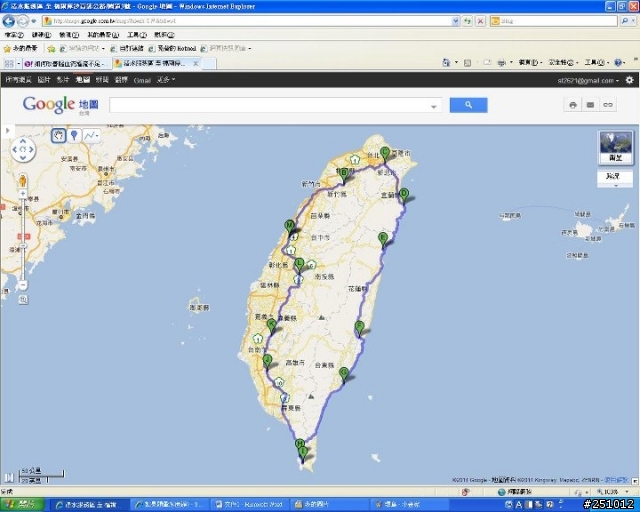The image size is (640, 512).
Task: Zoom out with the minus button
Action: (x=23, y=285)
